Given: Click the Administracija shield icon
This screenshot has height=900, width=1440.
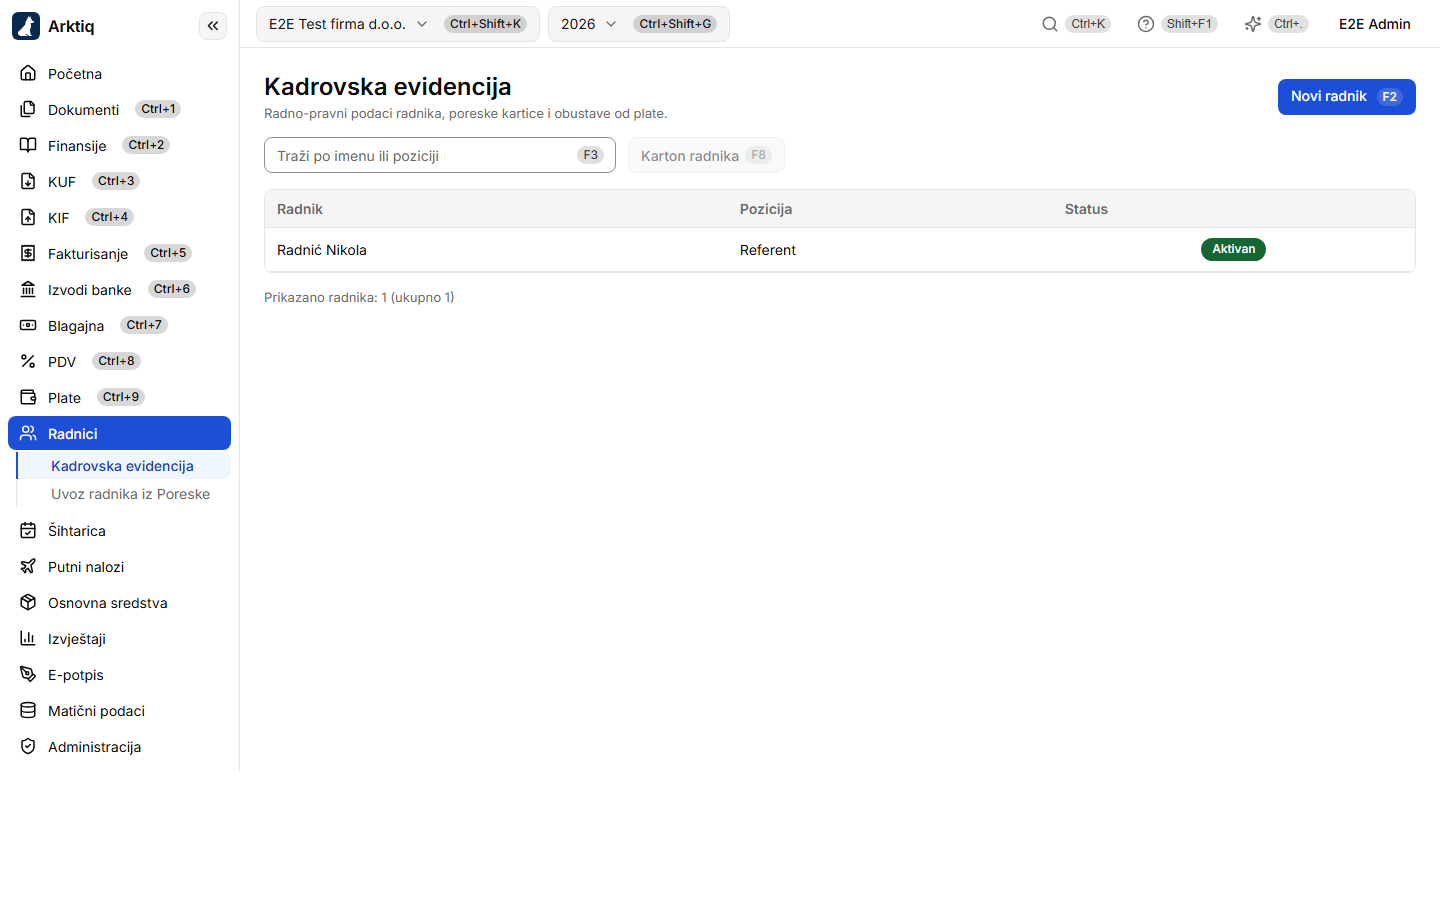Looking at the screenshot, I should [x=28, y=746].
